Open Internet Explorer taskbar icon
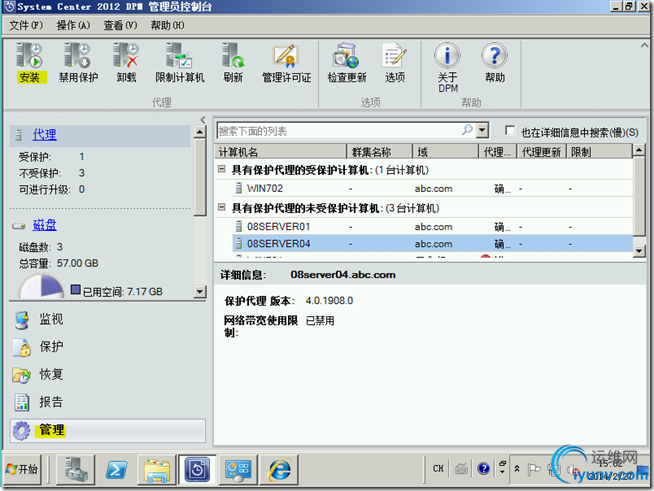654x491 pixels. tap(279, 470)
